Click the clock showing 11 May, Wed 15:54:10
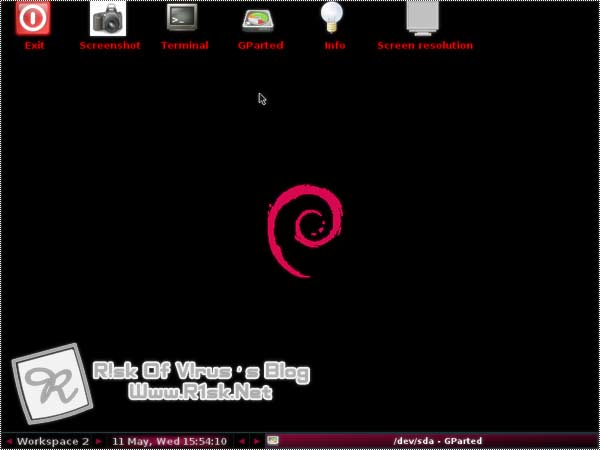The height and width of the screenshot is (450, 600). [170, 441]
